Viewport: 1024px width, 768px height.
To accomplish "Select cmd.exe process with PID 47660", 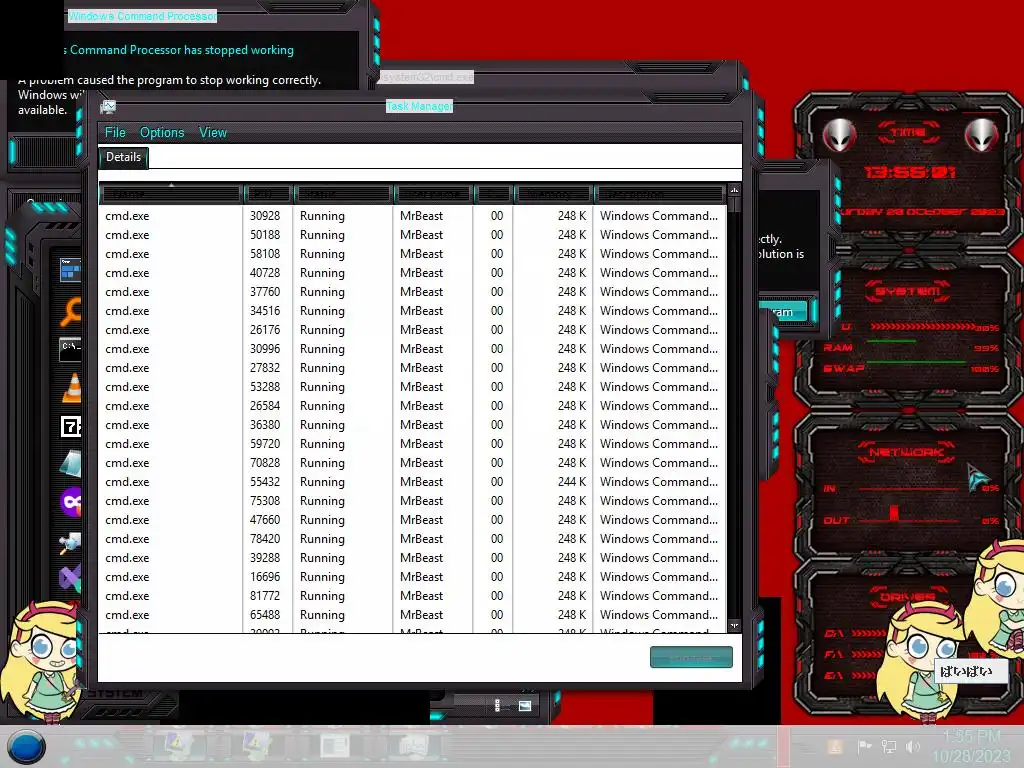I will coord(413,519).
